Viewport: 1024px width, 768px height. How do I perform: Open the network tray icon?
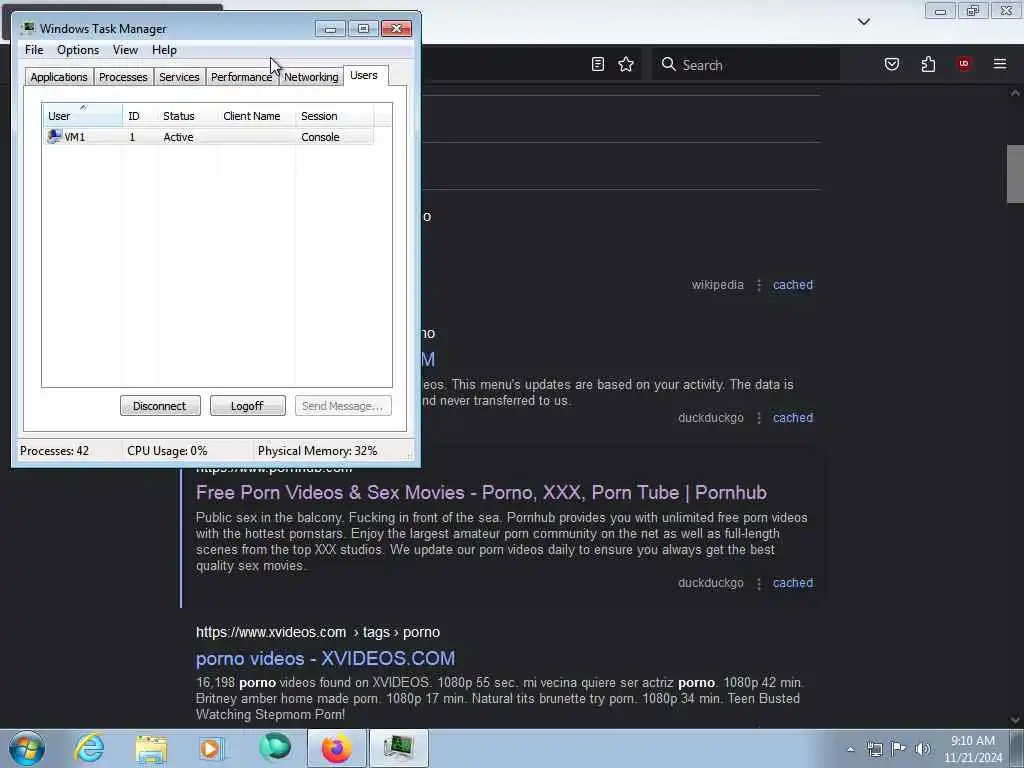tap(874, 749)
